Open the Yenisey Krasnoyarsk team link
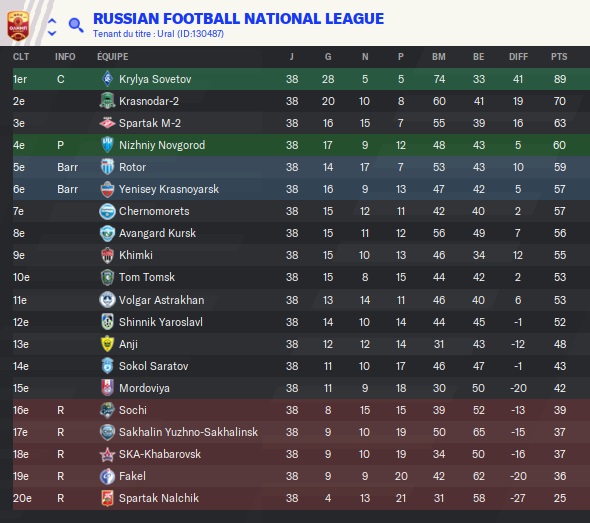 click(x=169, y=189)
